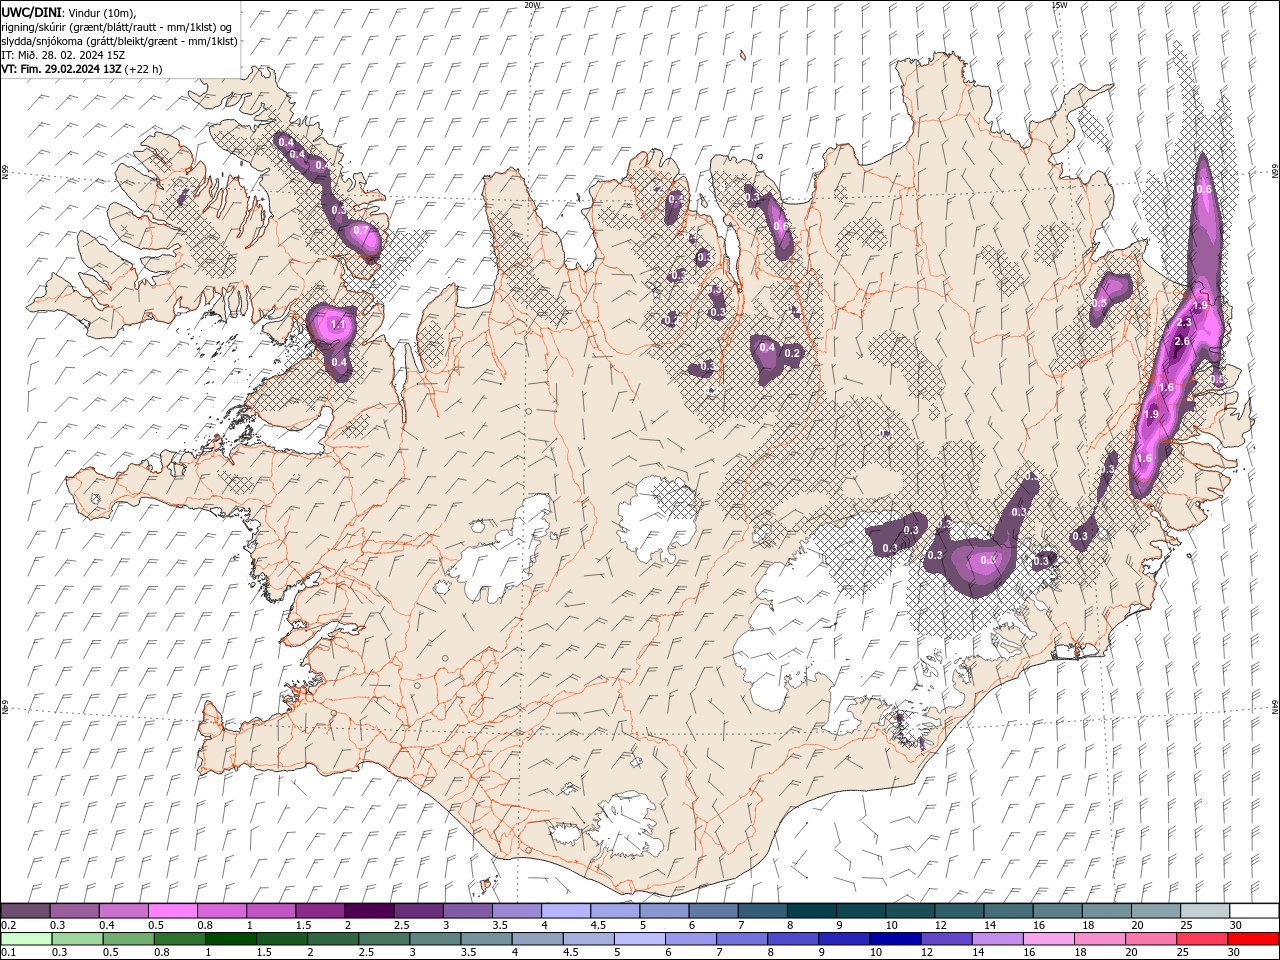The height and width of the screenshot is (960, 1280).
Task: Select the upper legend 1.5 magenta-purple swatch
Action: 320,911
